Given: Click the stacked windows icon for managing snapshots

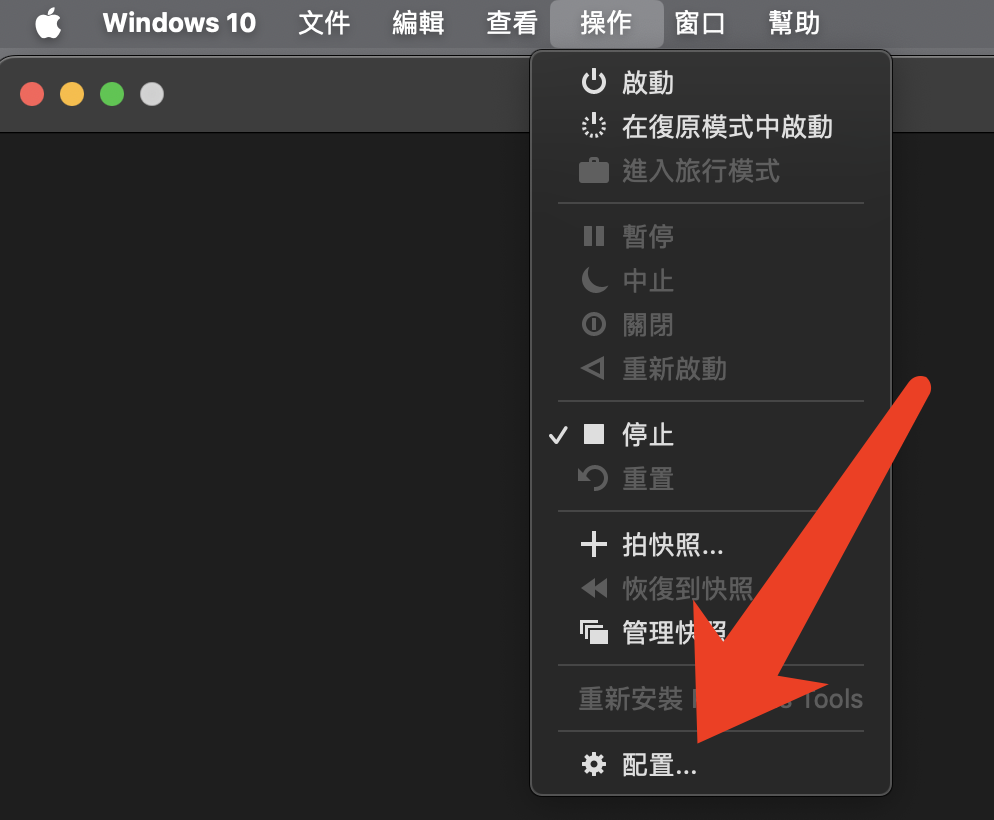Looking at the screenshot, I should (593, 632).
